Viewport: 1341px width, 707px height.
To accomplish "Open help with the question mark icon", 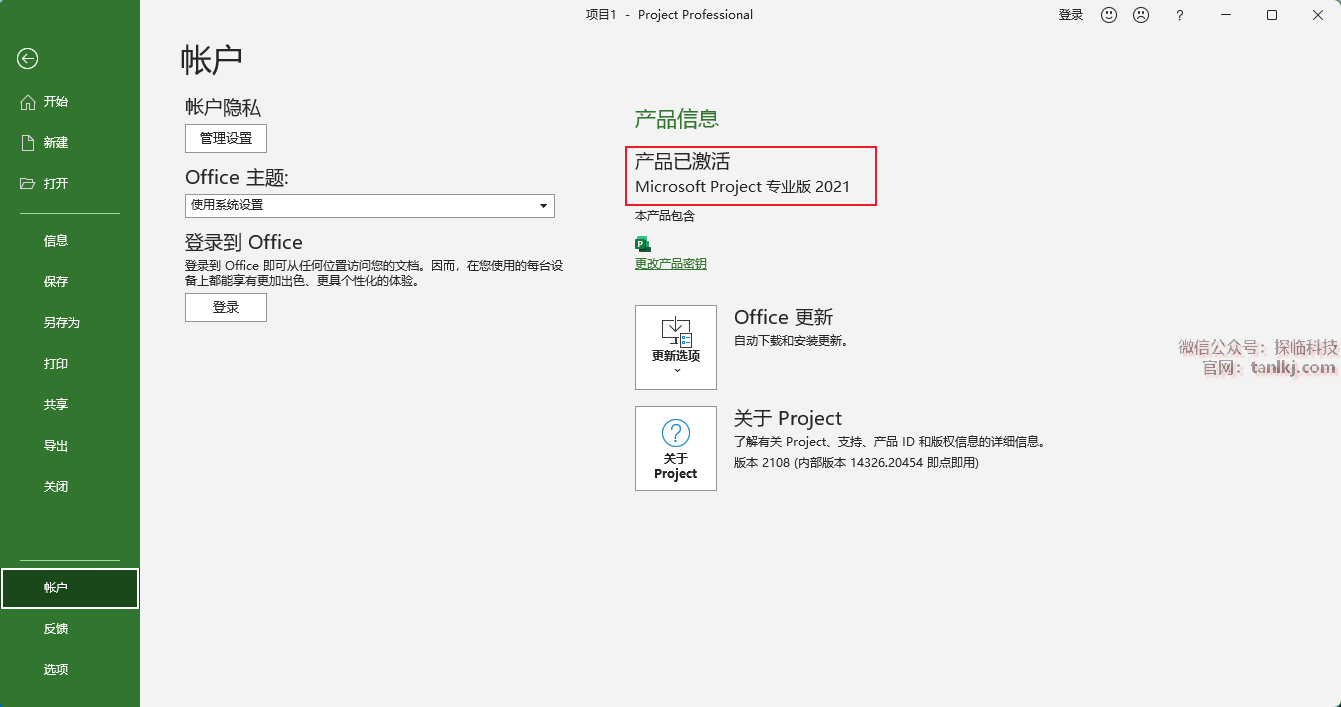I will (1180, 15).
